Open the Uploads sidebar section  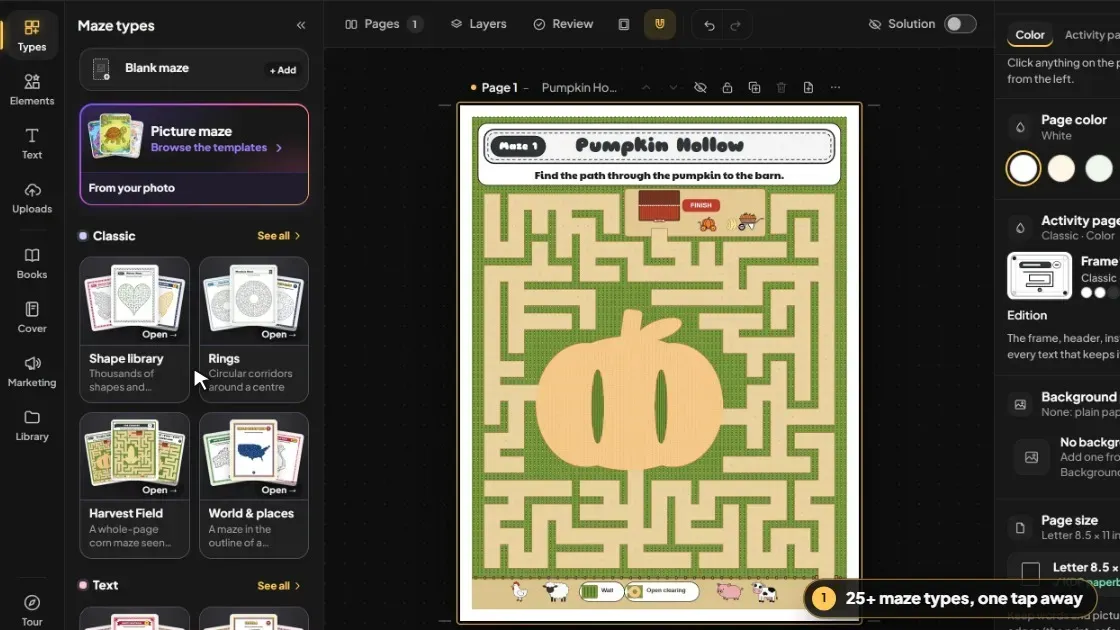31,198
